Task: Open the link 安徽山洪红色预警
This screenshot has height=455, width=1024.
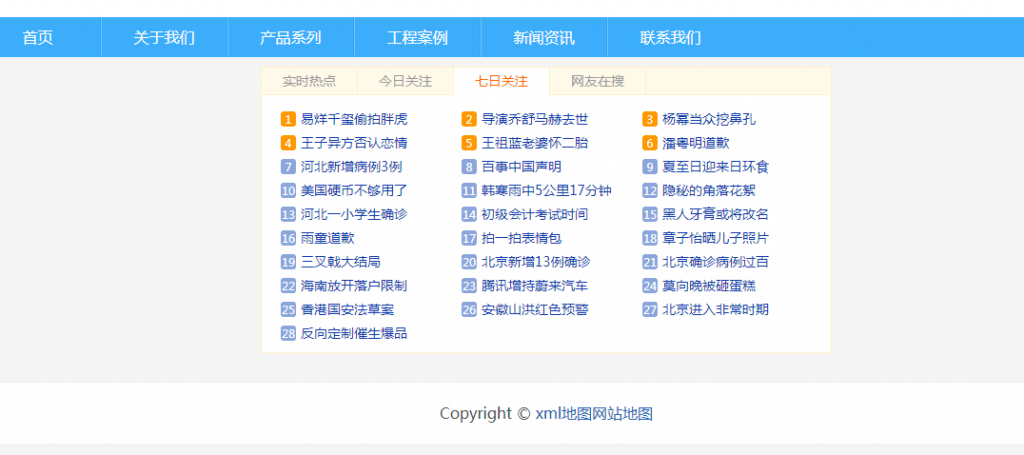Action: (x=535, y=309)
